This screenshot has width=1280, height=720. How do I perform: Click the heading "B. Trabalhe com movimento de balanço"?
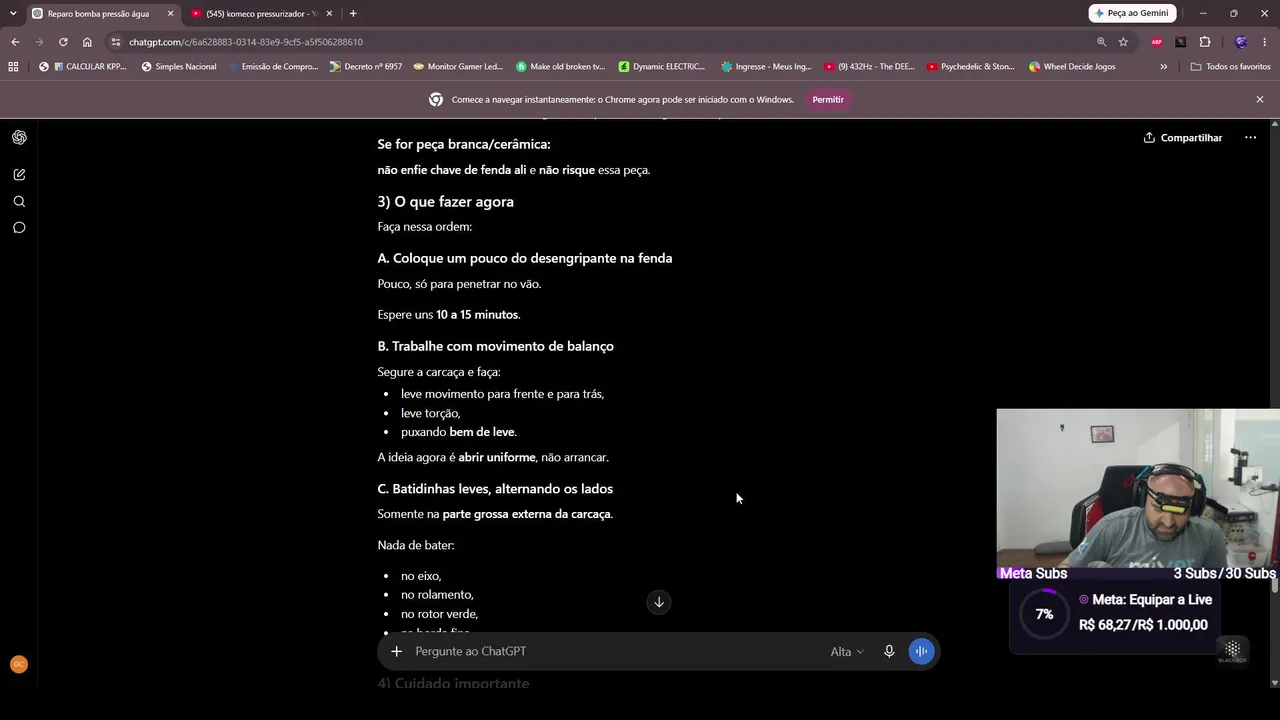point(495,346)
